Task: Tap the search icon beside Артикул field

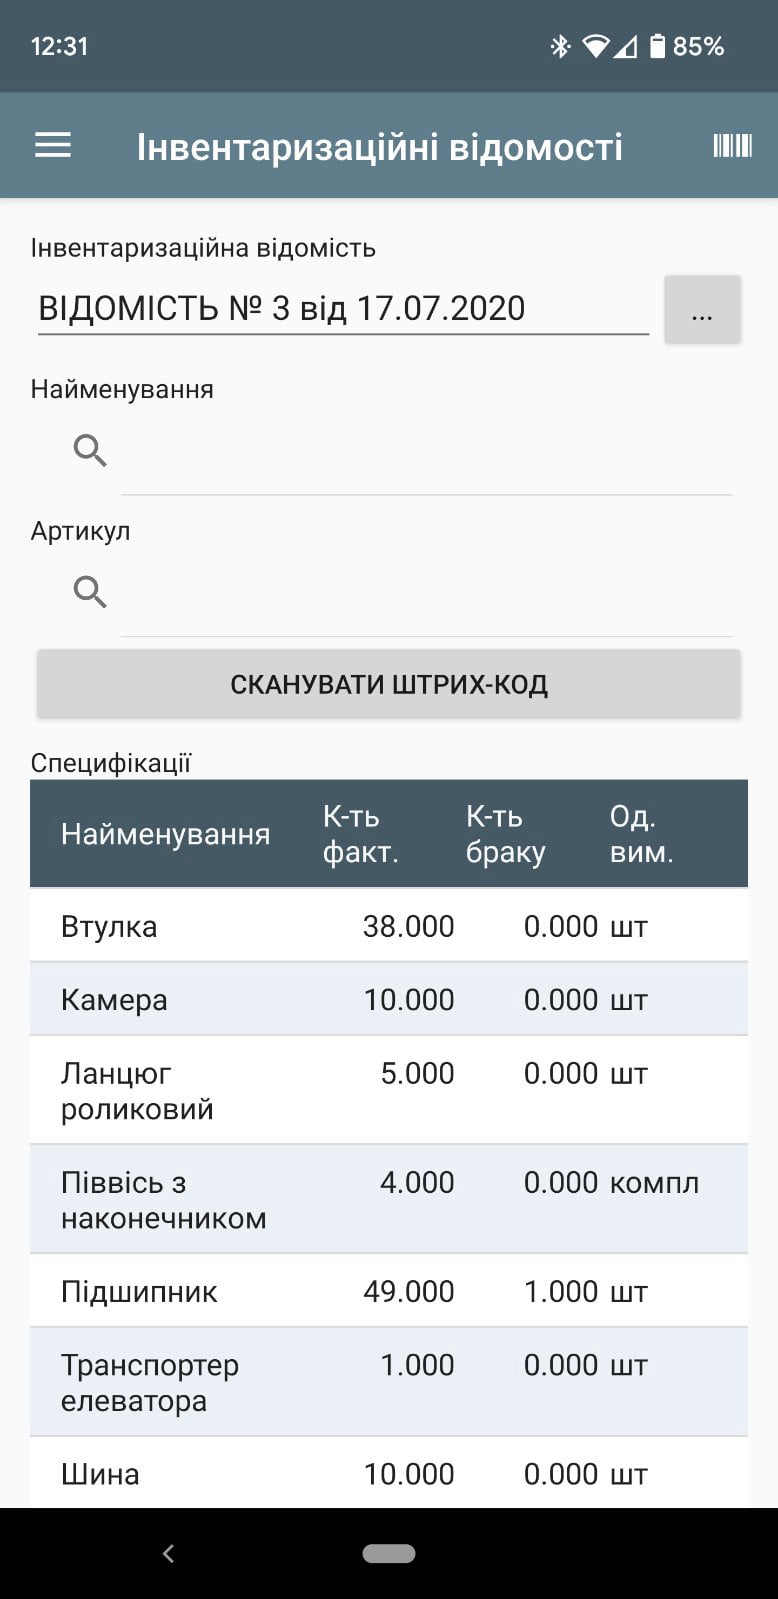Action: (90, 592)
